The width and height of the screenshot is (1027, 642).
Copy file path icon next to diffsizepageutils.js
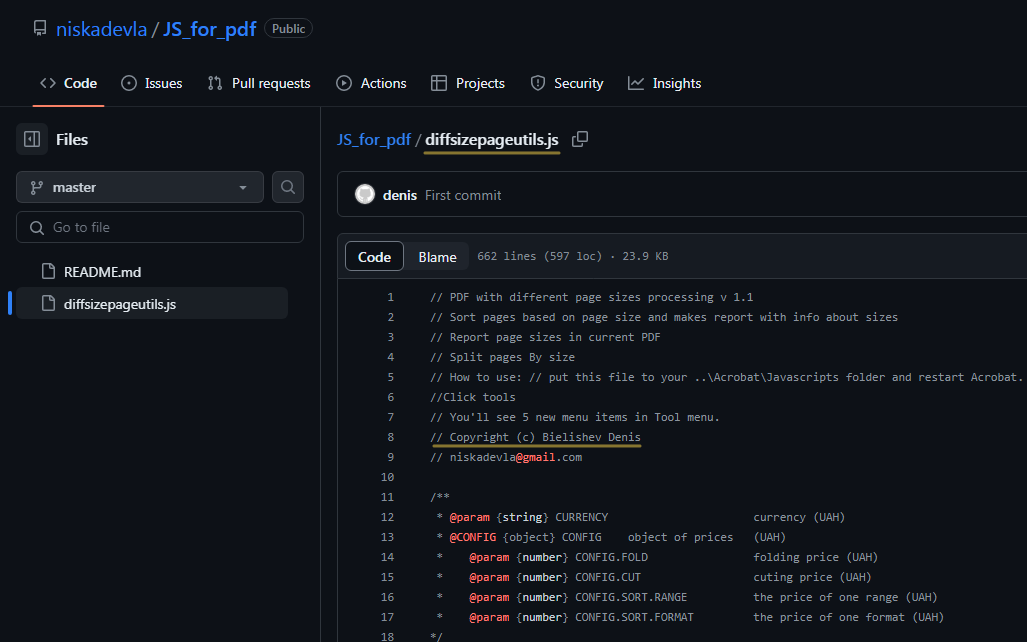point(580,139)
